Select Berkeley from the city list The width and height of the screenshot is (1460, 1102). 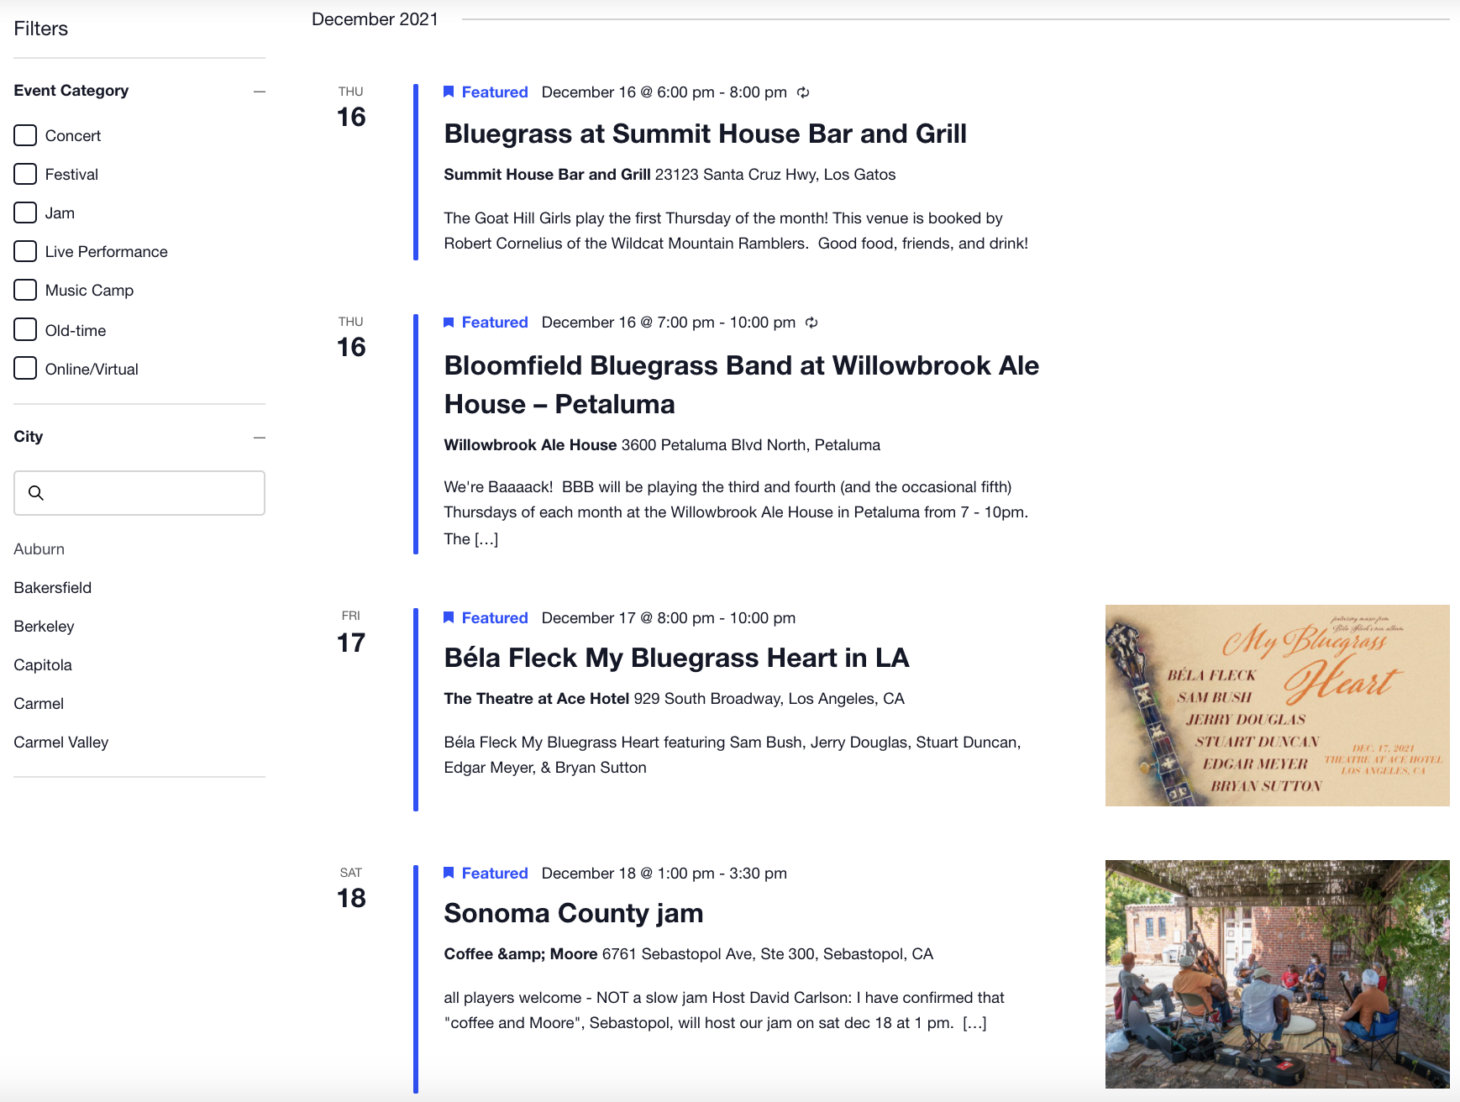[x=43, y=626]
